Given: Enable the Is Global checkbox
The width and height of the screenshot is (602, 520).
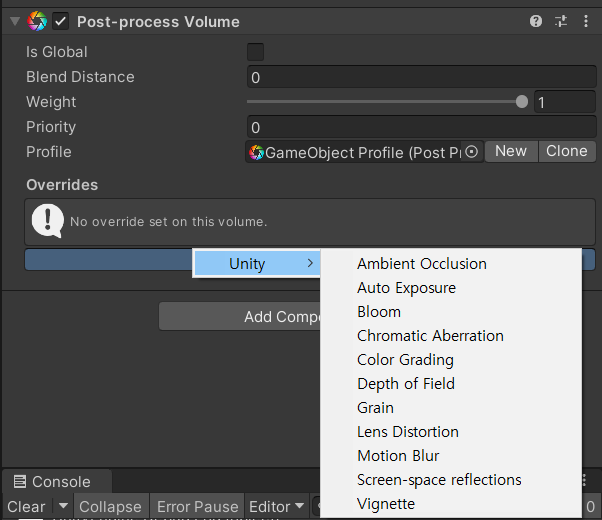Looking at the screenshot, I should [x=255, y=52].
